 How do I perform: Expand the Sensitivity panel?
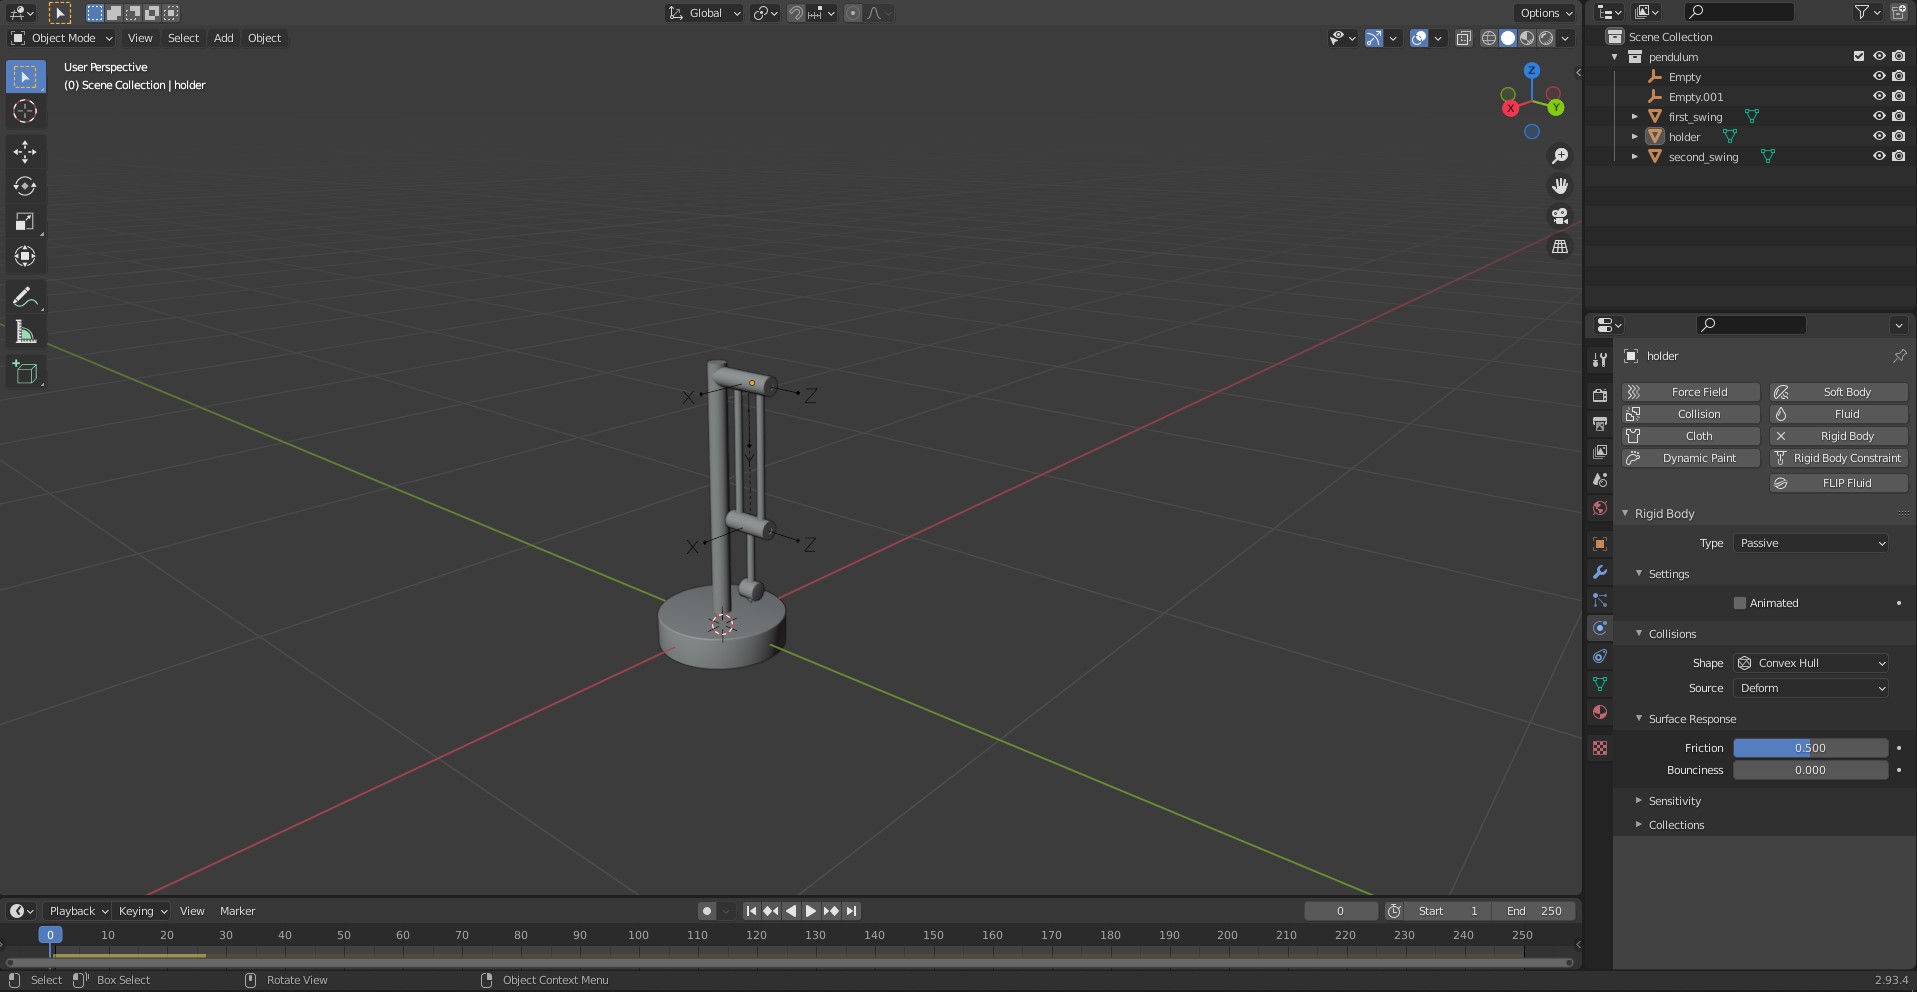(x=1674, y=801)
